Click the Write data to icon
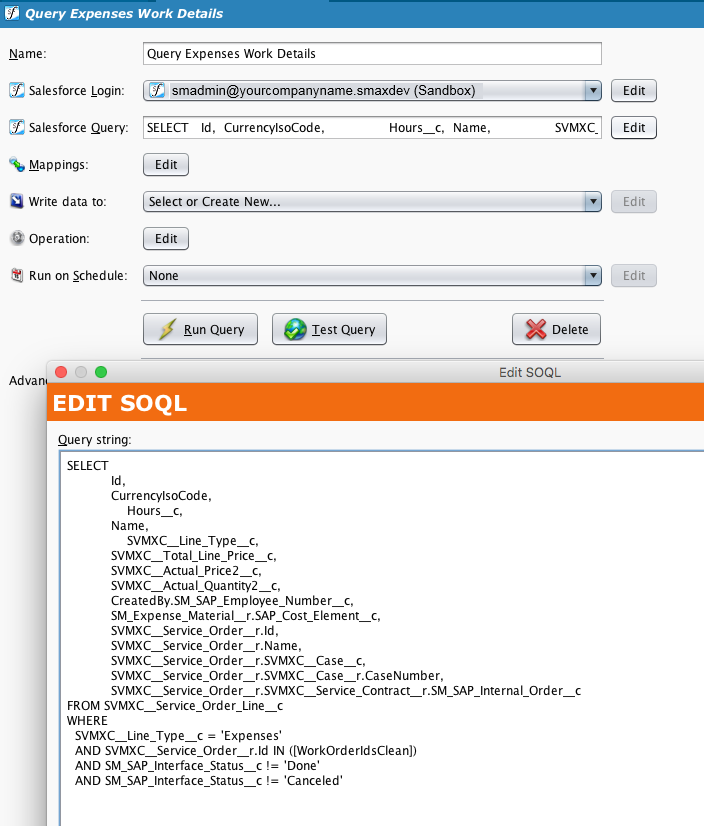The width and height of the screenshot is (704, 826). pos(16,202)
